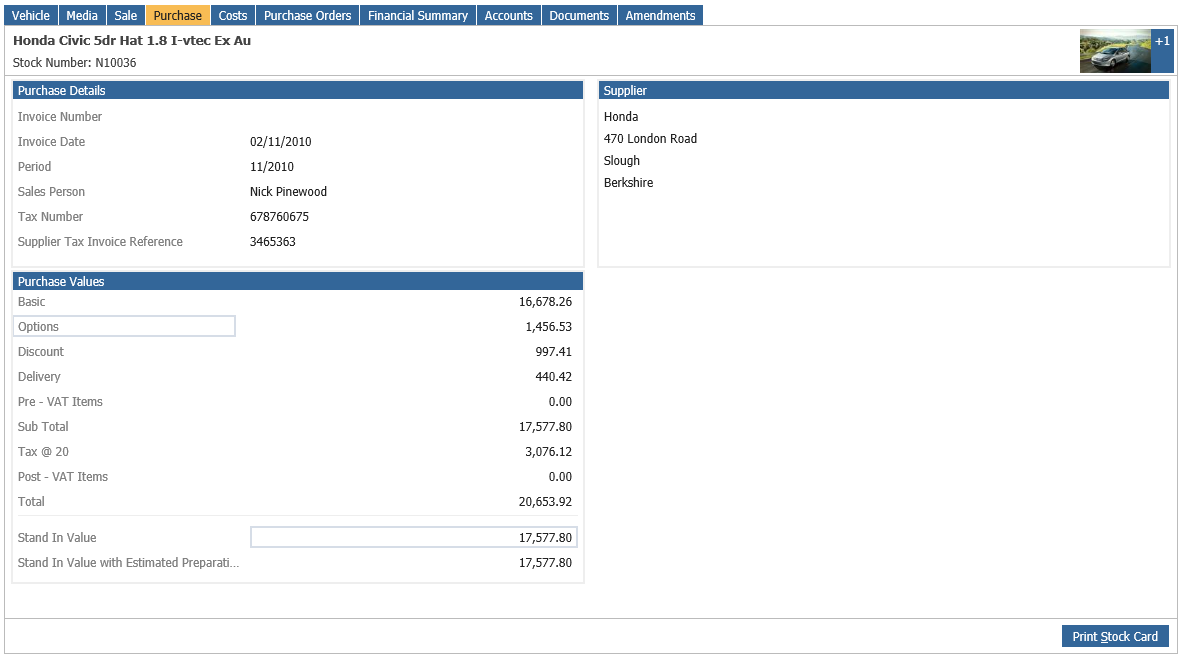Select the Total value 20,653.92
The image size is (1183, 660).
coord(545,502)
